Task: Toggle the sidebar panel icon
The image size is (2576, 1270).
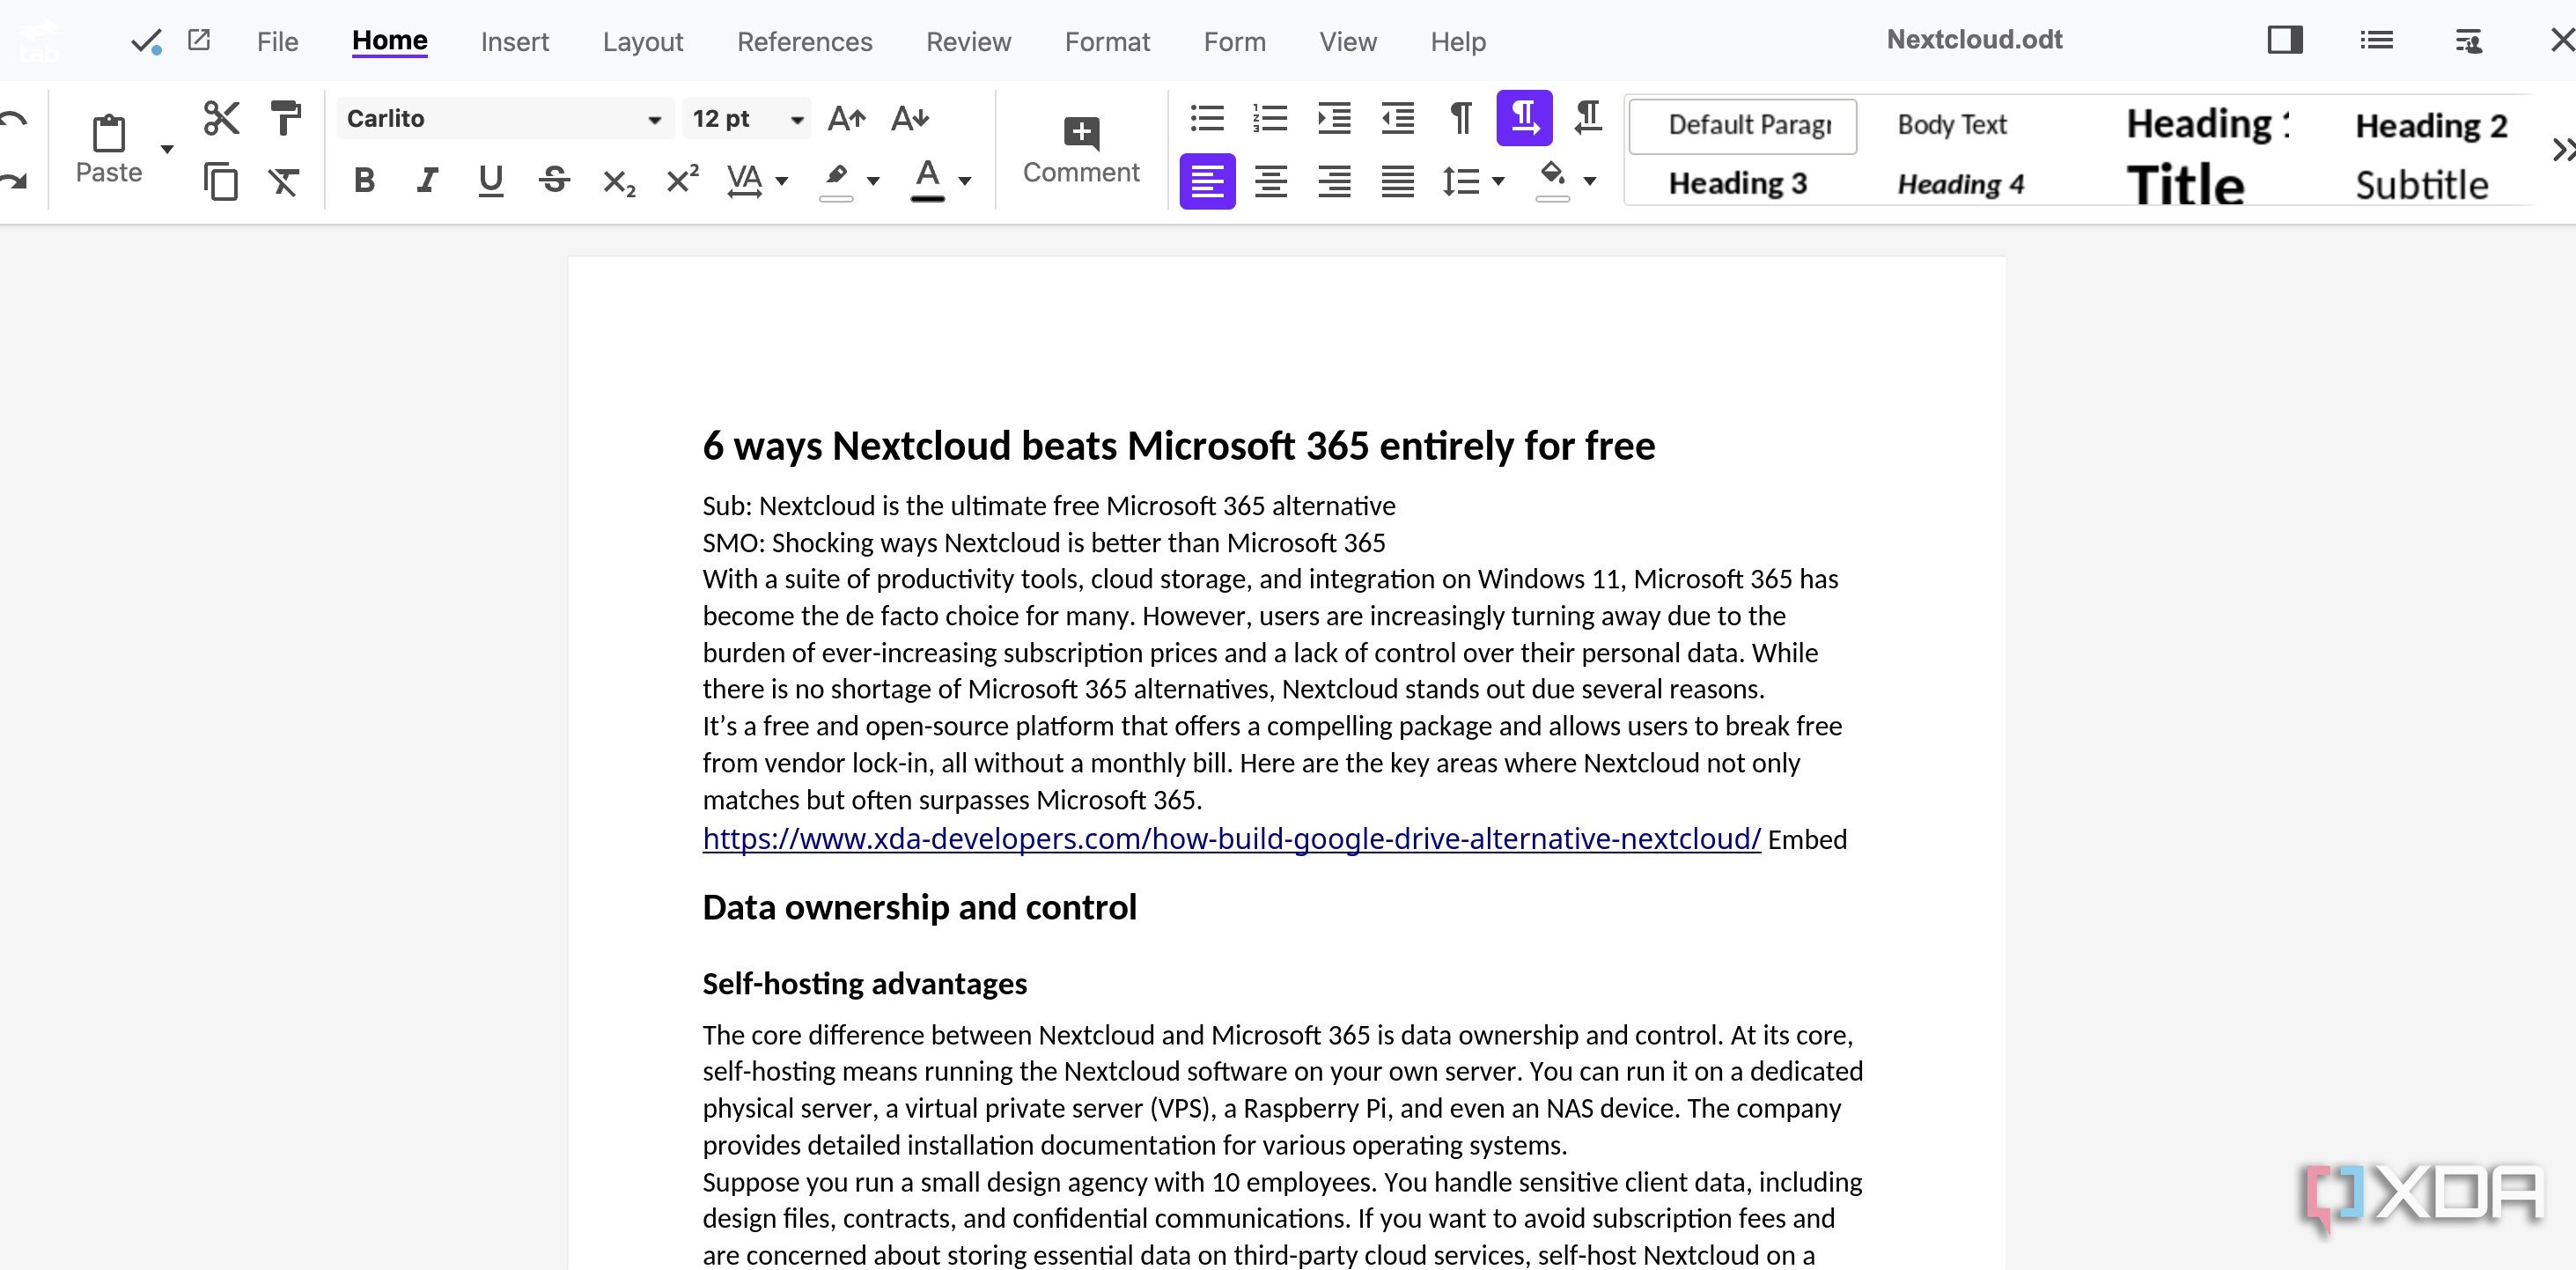Action: 2285,40
